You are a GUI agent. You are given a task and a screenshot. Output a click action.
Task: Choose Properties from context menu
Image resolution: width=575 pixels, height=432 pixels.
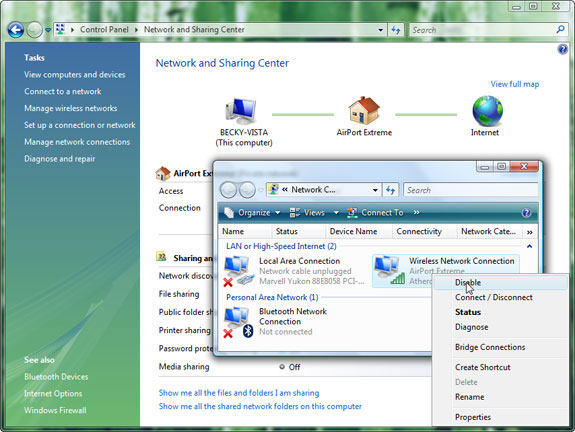pos(500,417)
